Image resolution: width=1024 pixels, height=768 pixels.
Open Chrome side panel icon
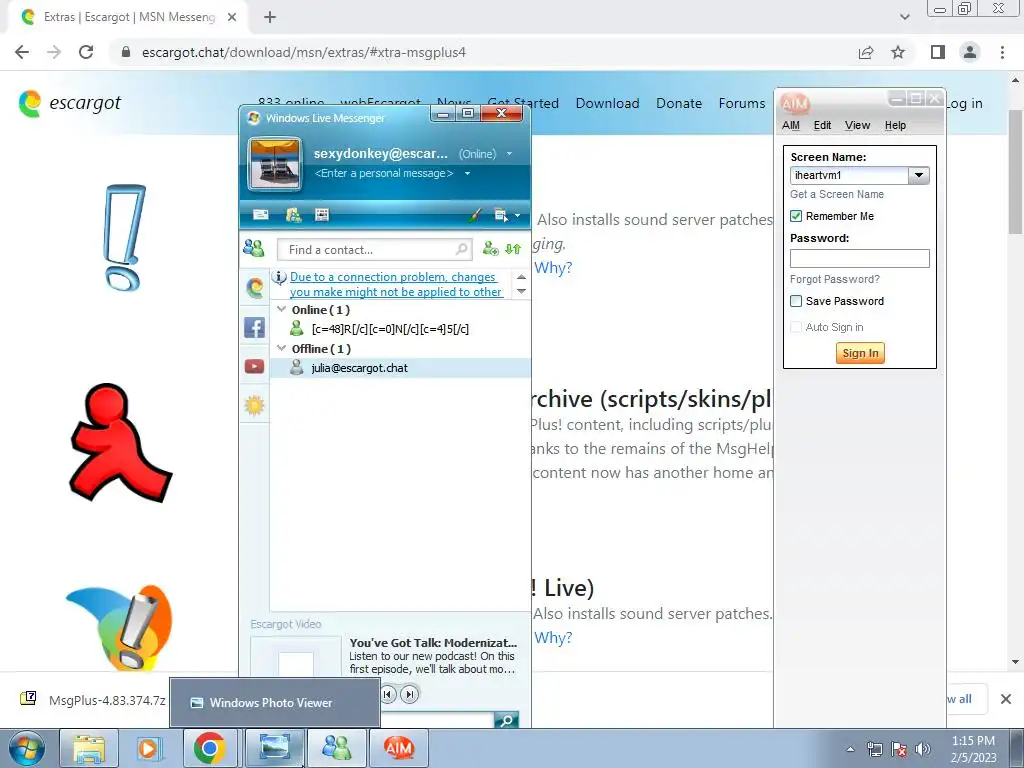pyautogui.click(x=938, y=52)
